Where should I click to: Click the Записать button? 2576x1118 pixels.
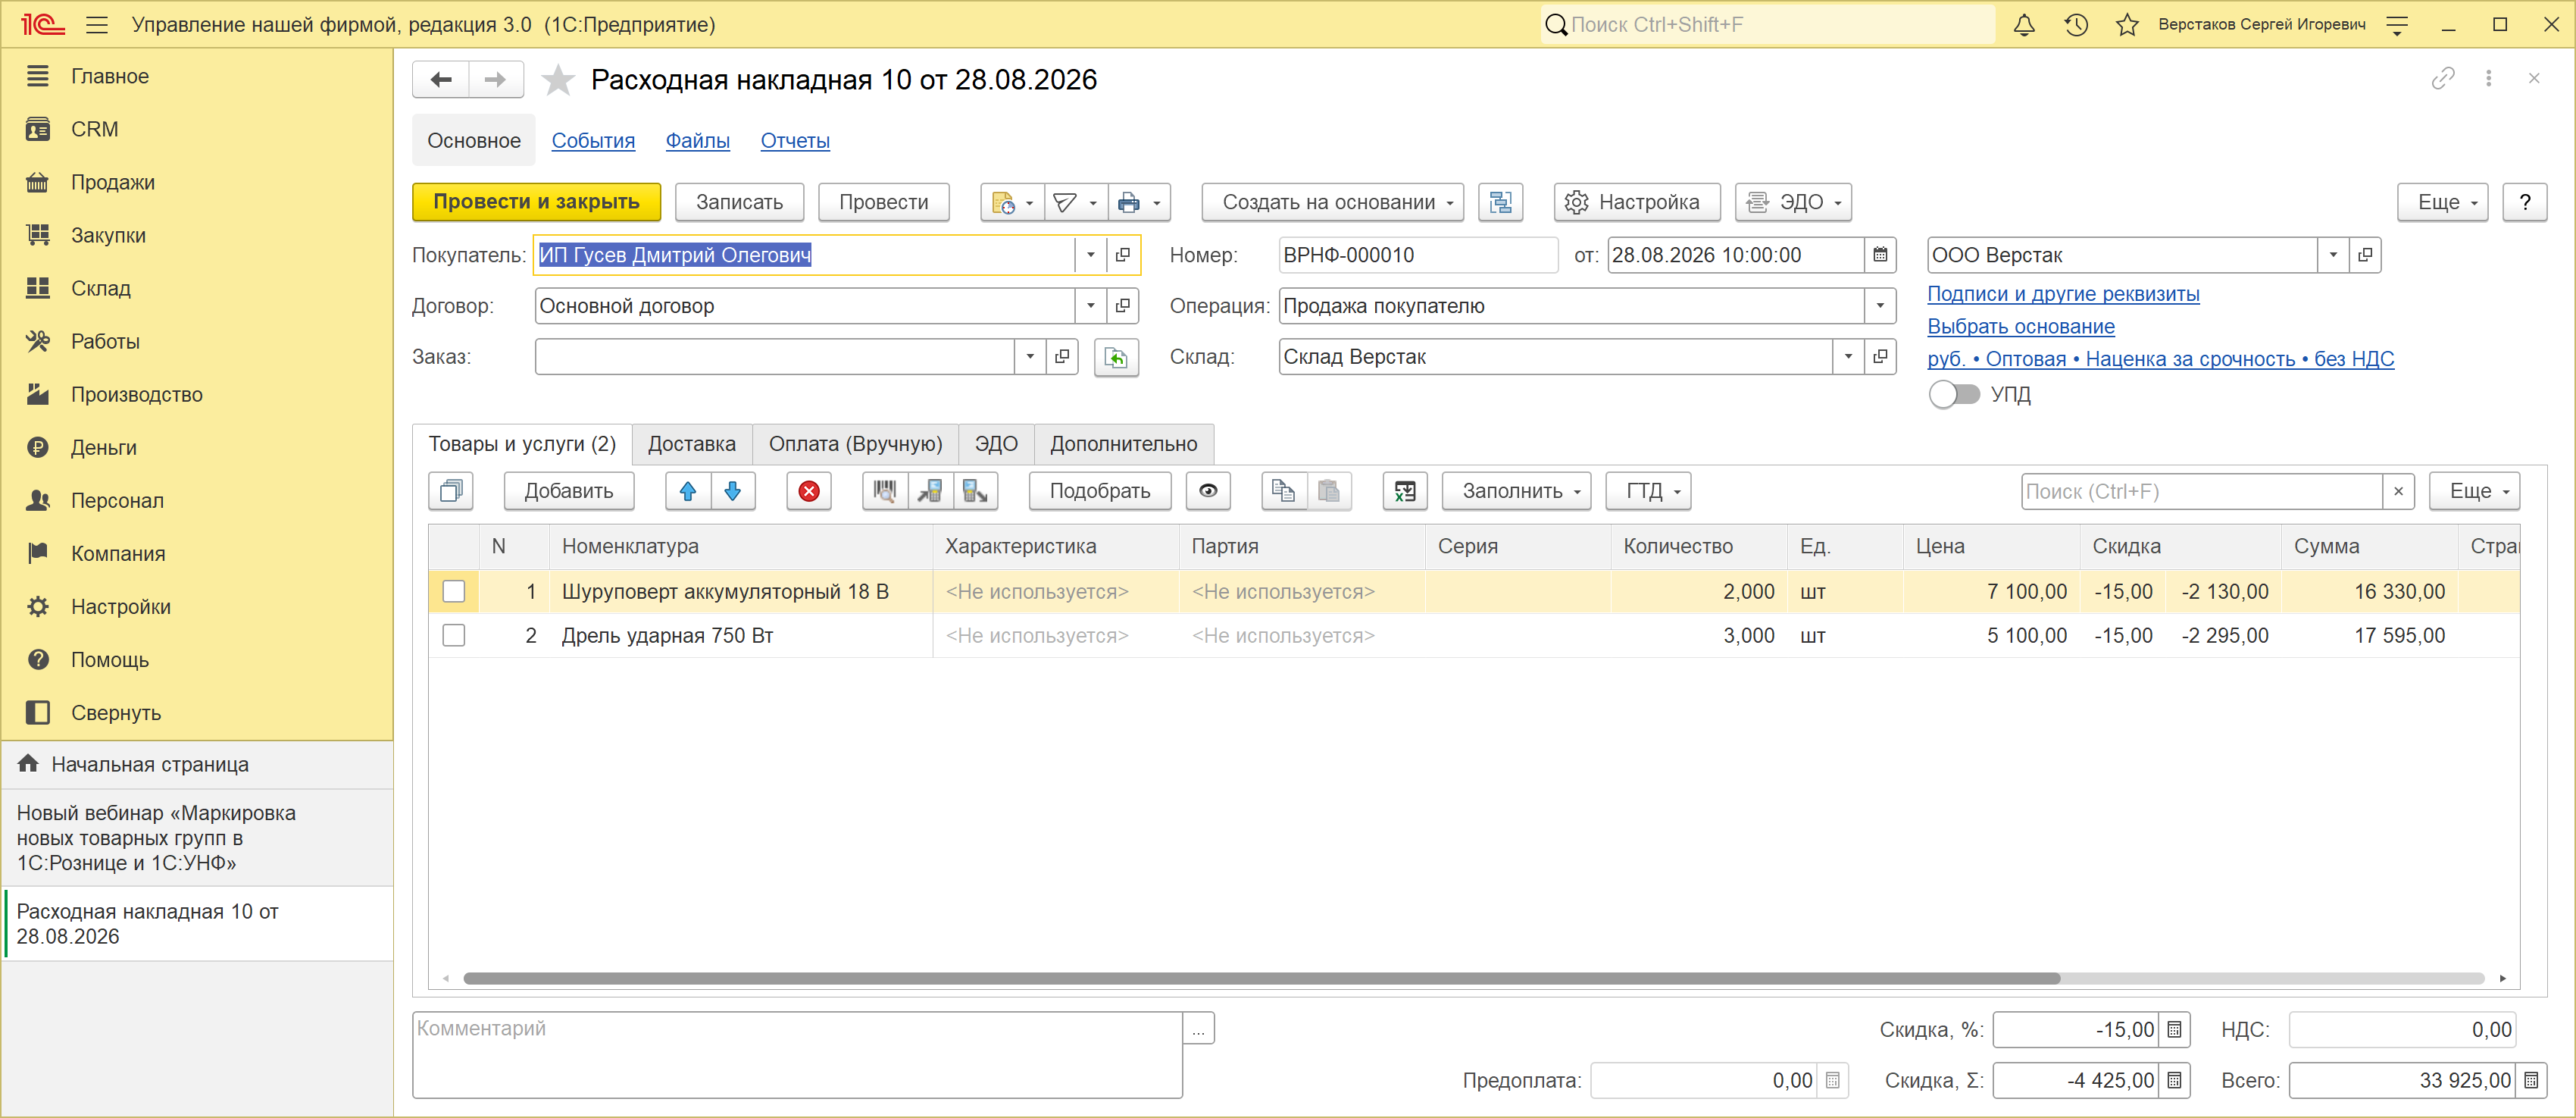[x=740, y=202]
